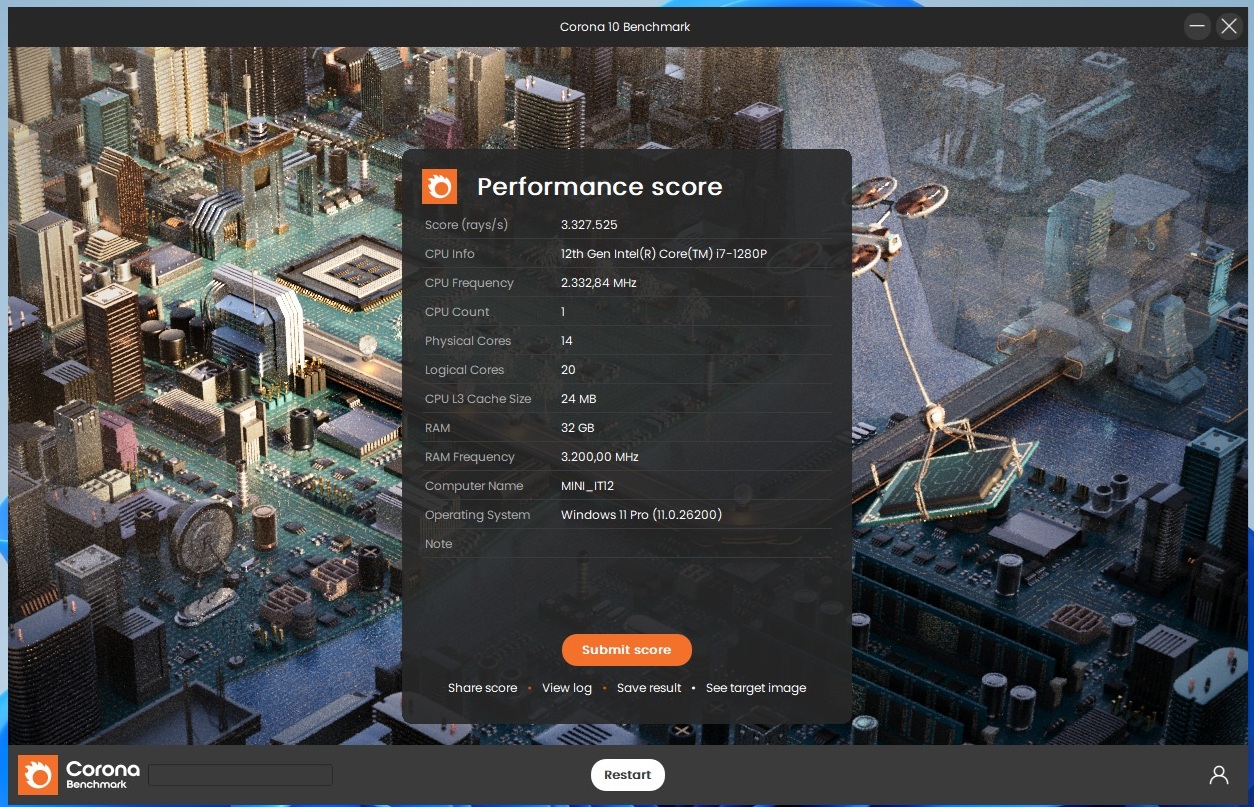Open the user account profile icon

click(1218, 775)
